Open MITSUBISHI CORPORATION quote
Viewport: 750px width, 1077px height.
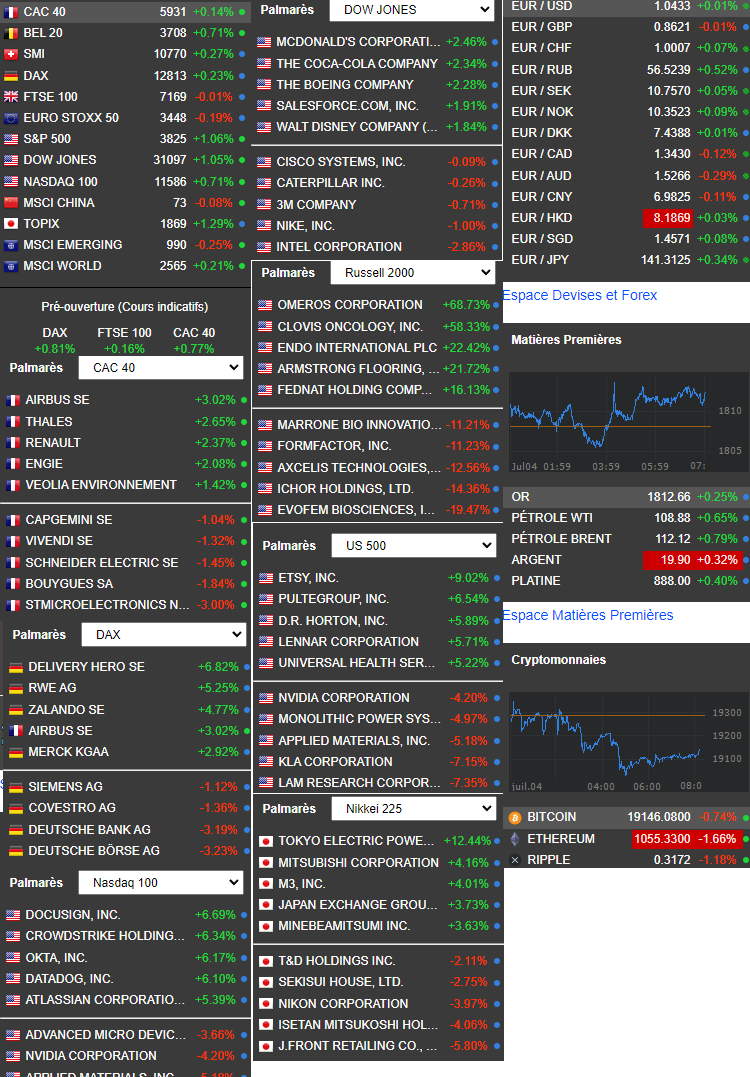(x=358, y=863)
